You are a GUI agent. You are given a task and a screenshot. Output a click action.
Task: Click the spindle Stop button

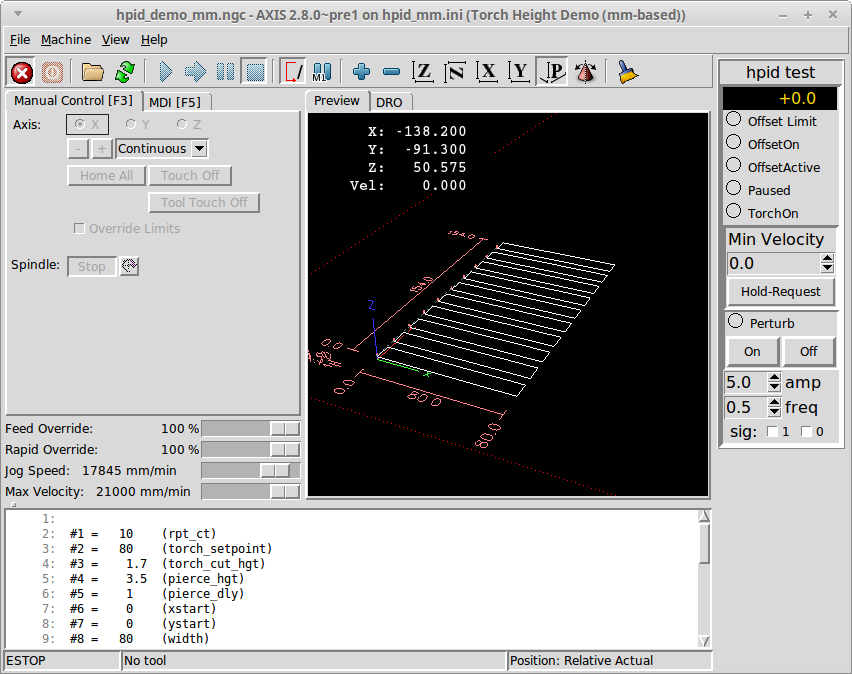click(x=91, y=266)
